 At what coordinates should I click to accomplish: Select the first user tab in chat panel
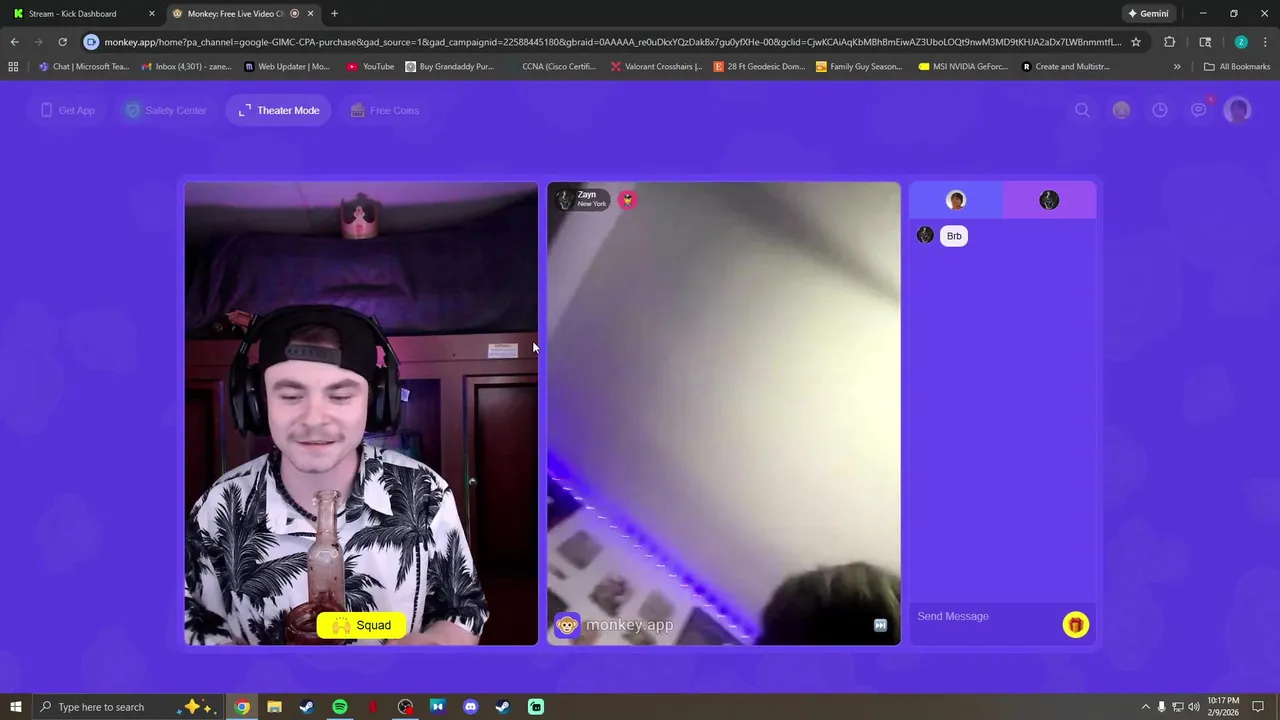[956, 200]
